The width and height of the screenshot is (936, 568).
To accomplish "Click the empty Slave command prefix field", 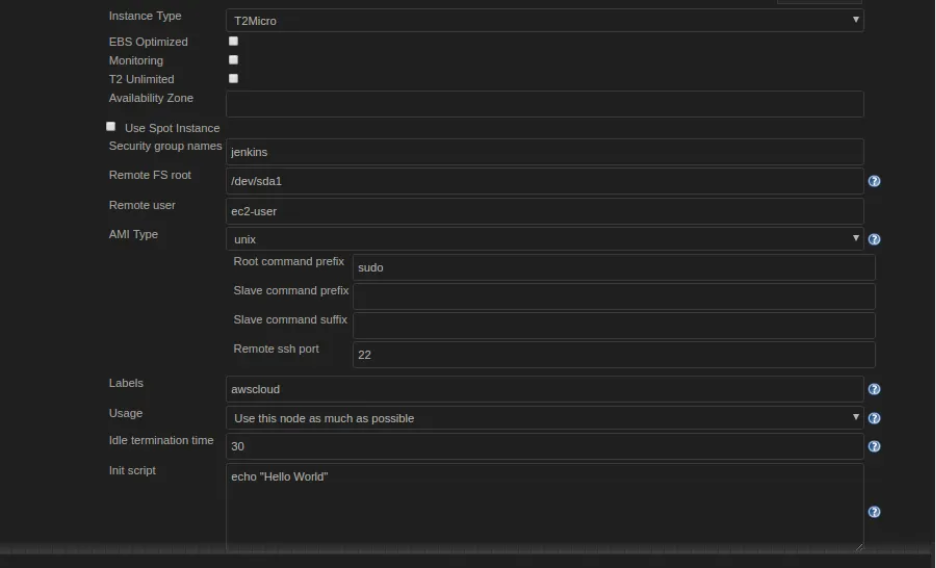I will click(x=613, y=296).
